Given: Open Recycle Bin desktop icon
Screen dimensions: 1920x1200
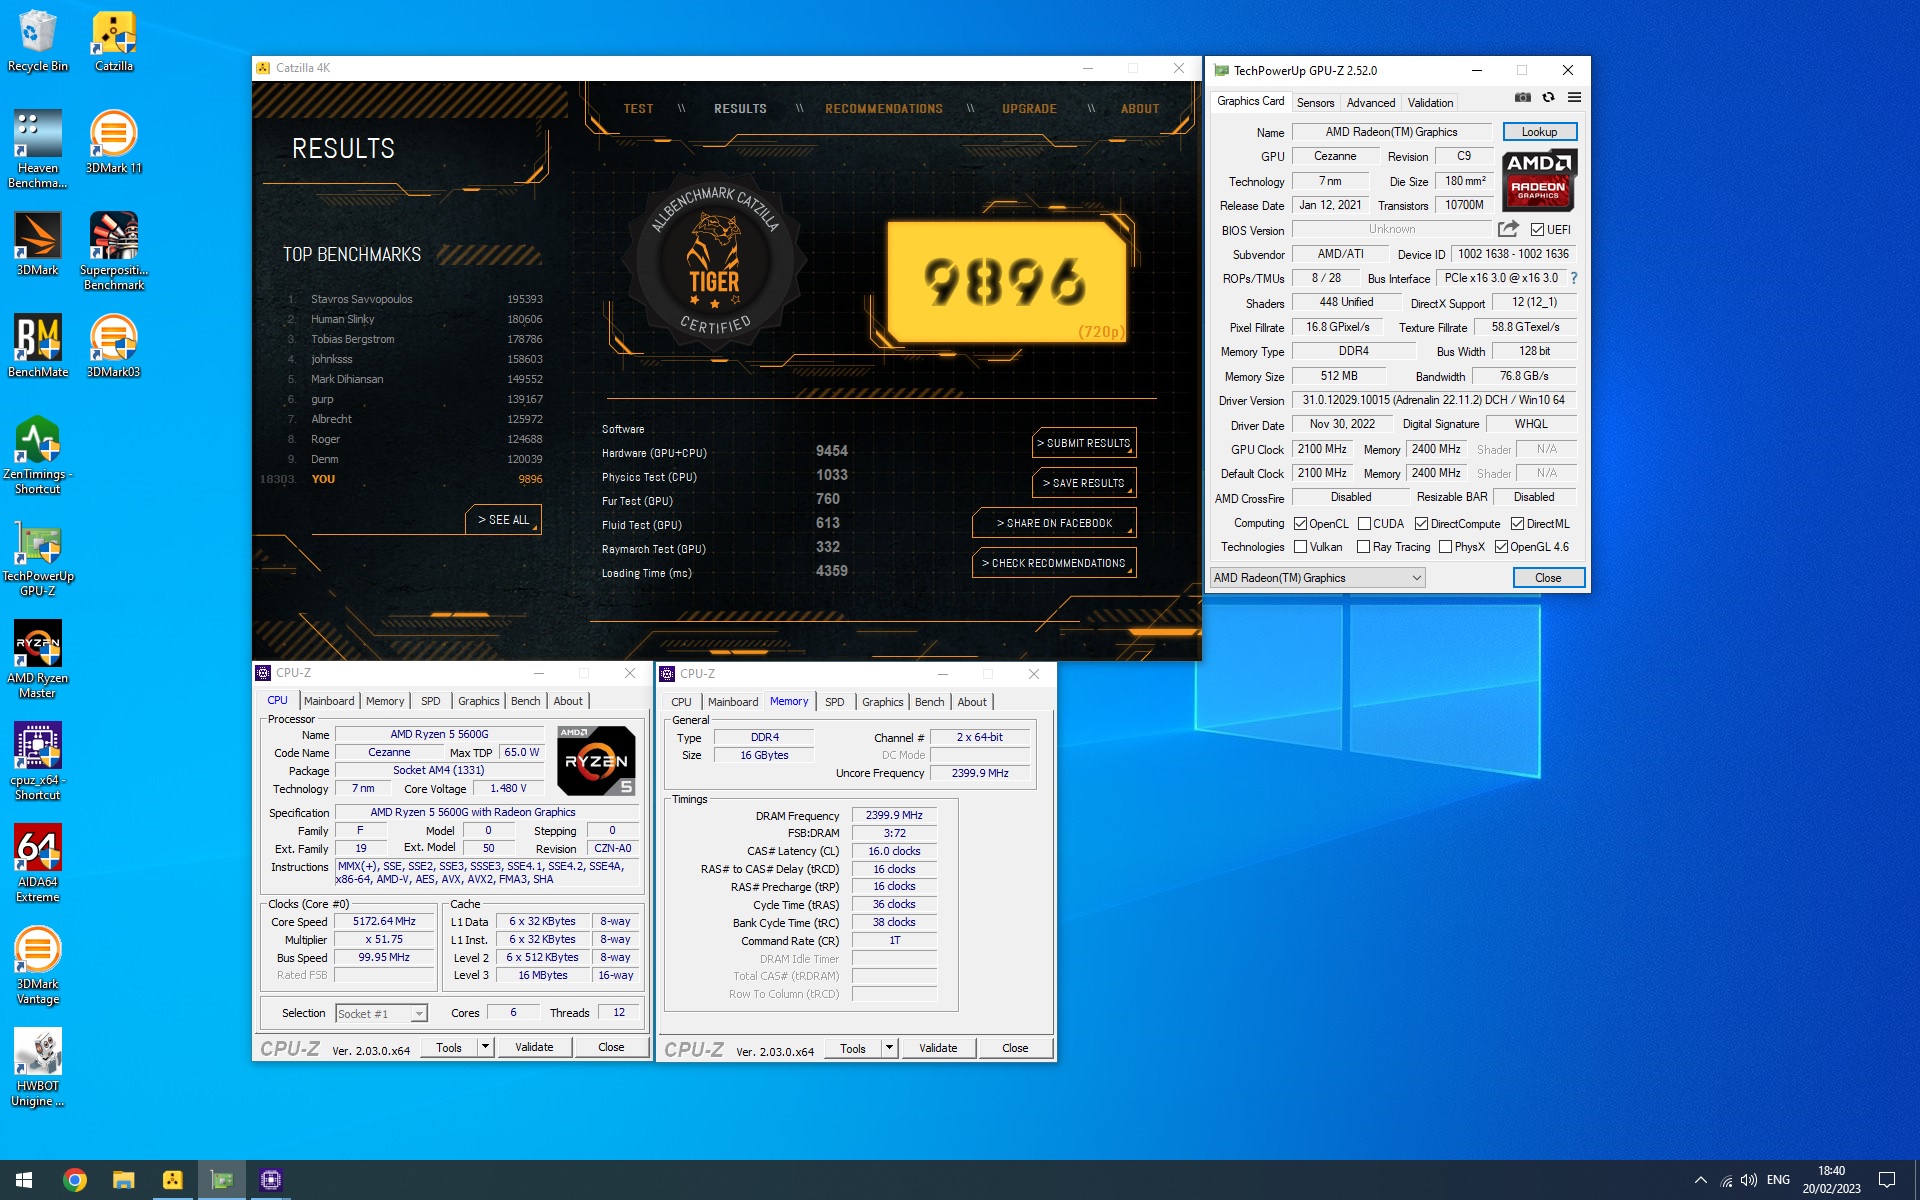Looking at the screenshot, I should (x=37, y=41).
